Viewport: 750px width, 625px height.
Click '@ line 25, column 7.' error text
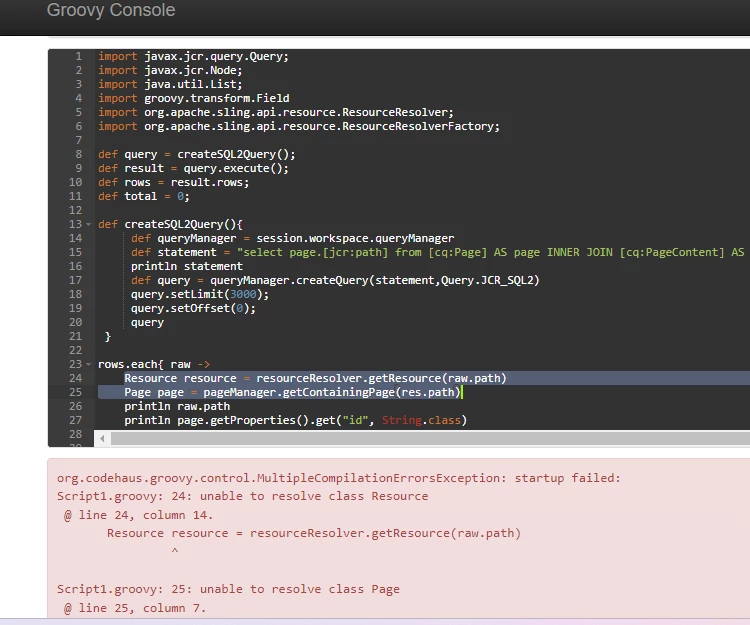(x=135, y=608)
